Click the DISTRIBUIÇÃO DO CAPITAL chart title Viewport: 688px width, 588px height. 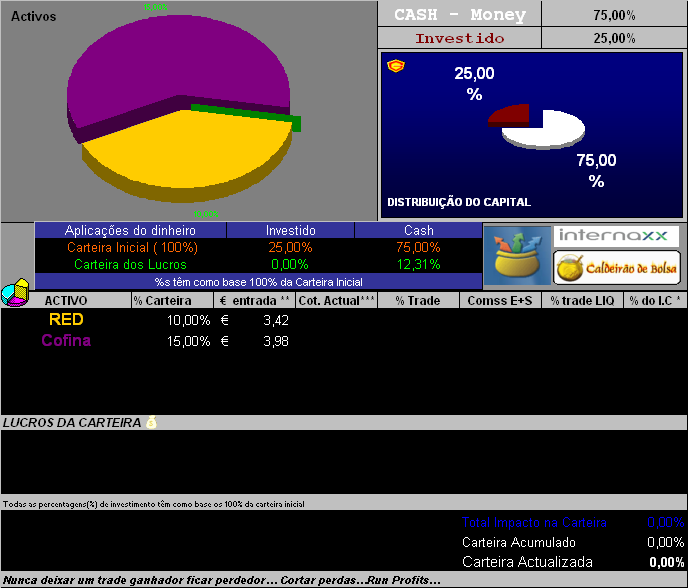(x=459, y=202)
